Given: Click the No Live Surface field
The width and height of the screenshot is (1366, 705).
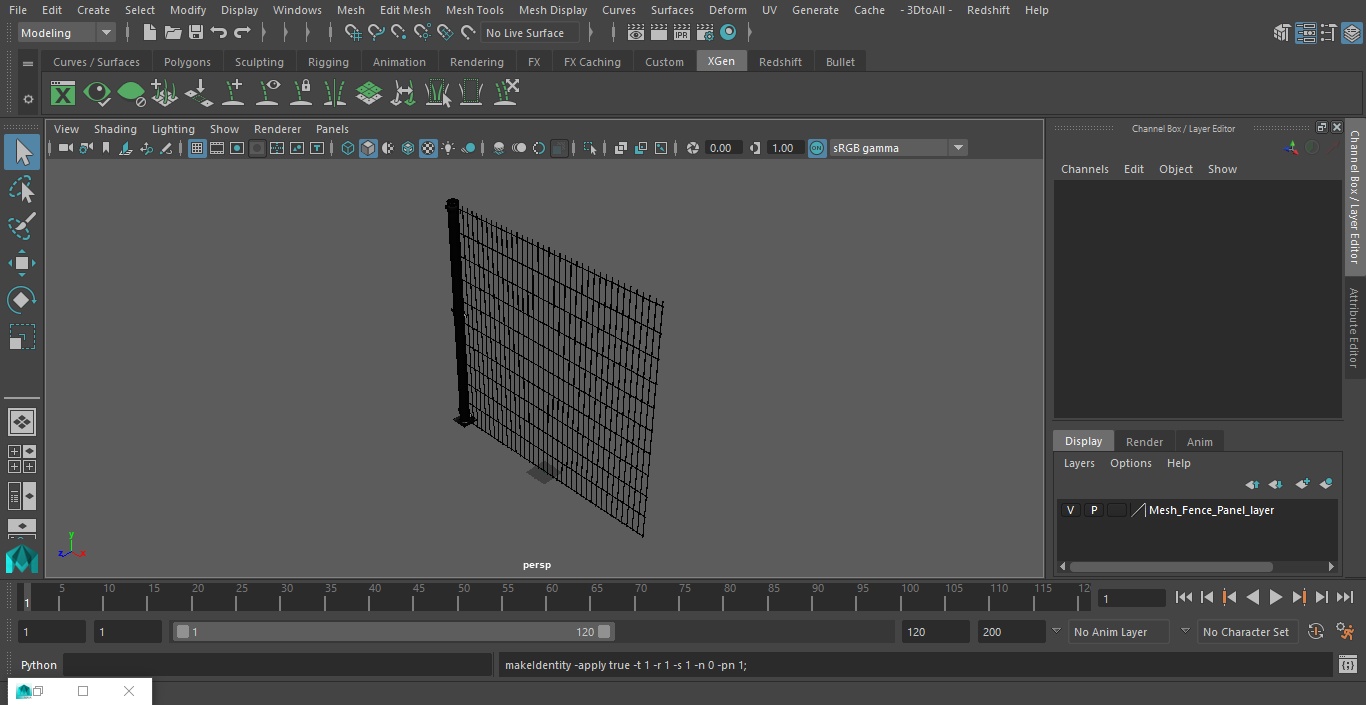Looking at the screenshot, I should tap(529, 33).
